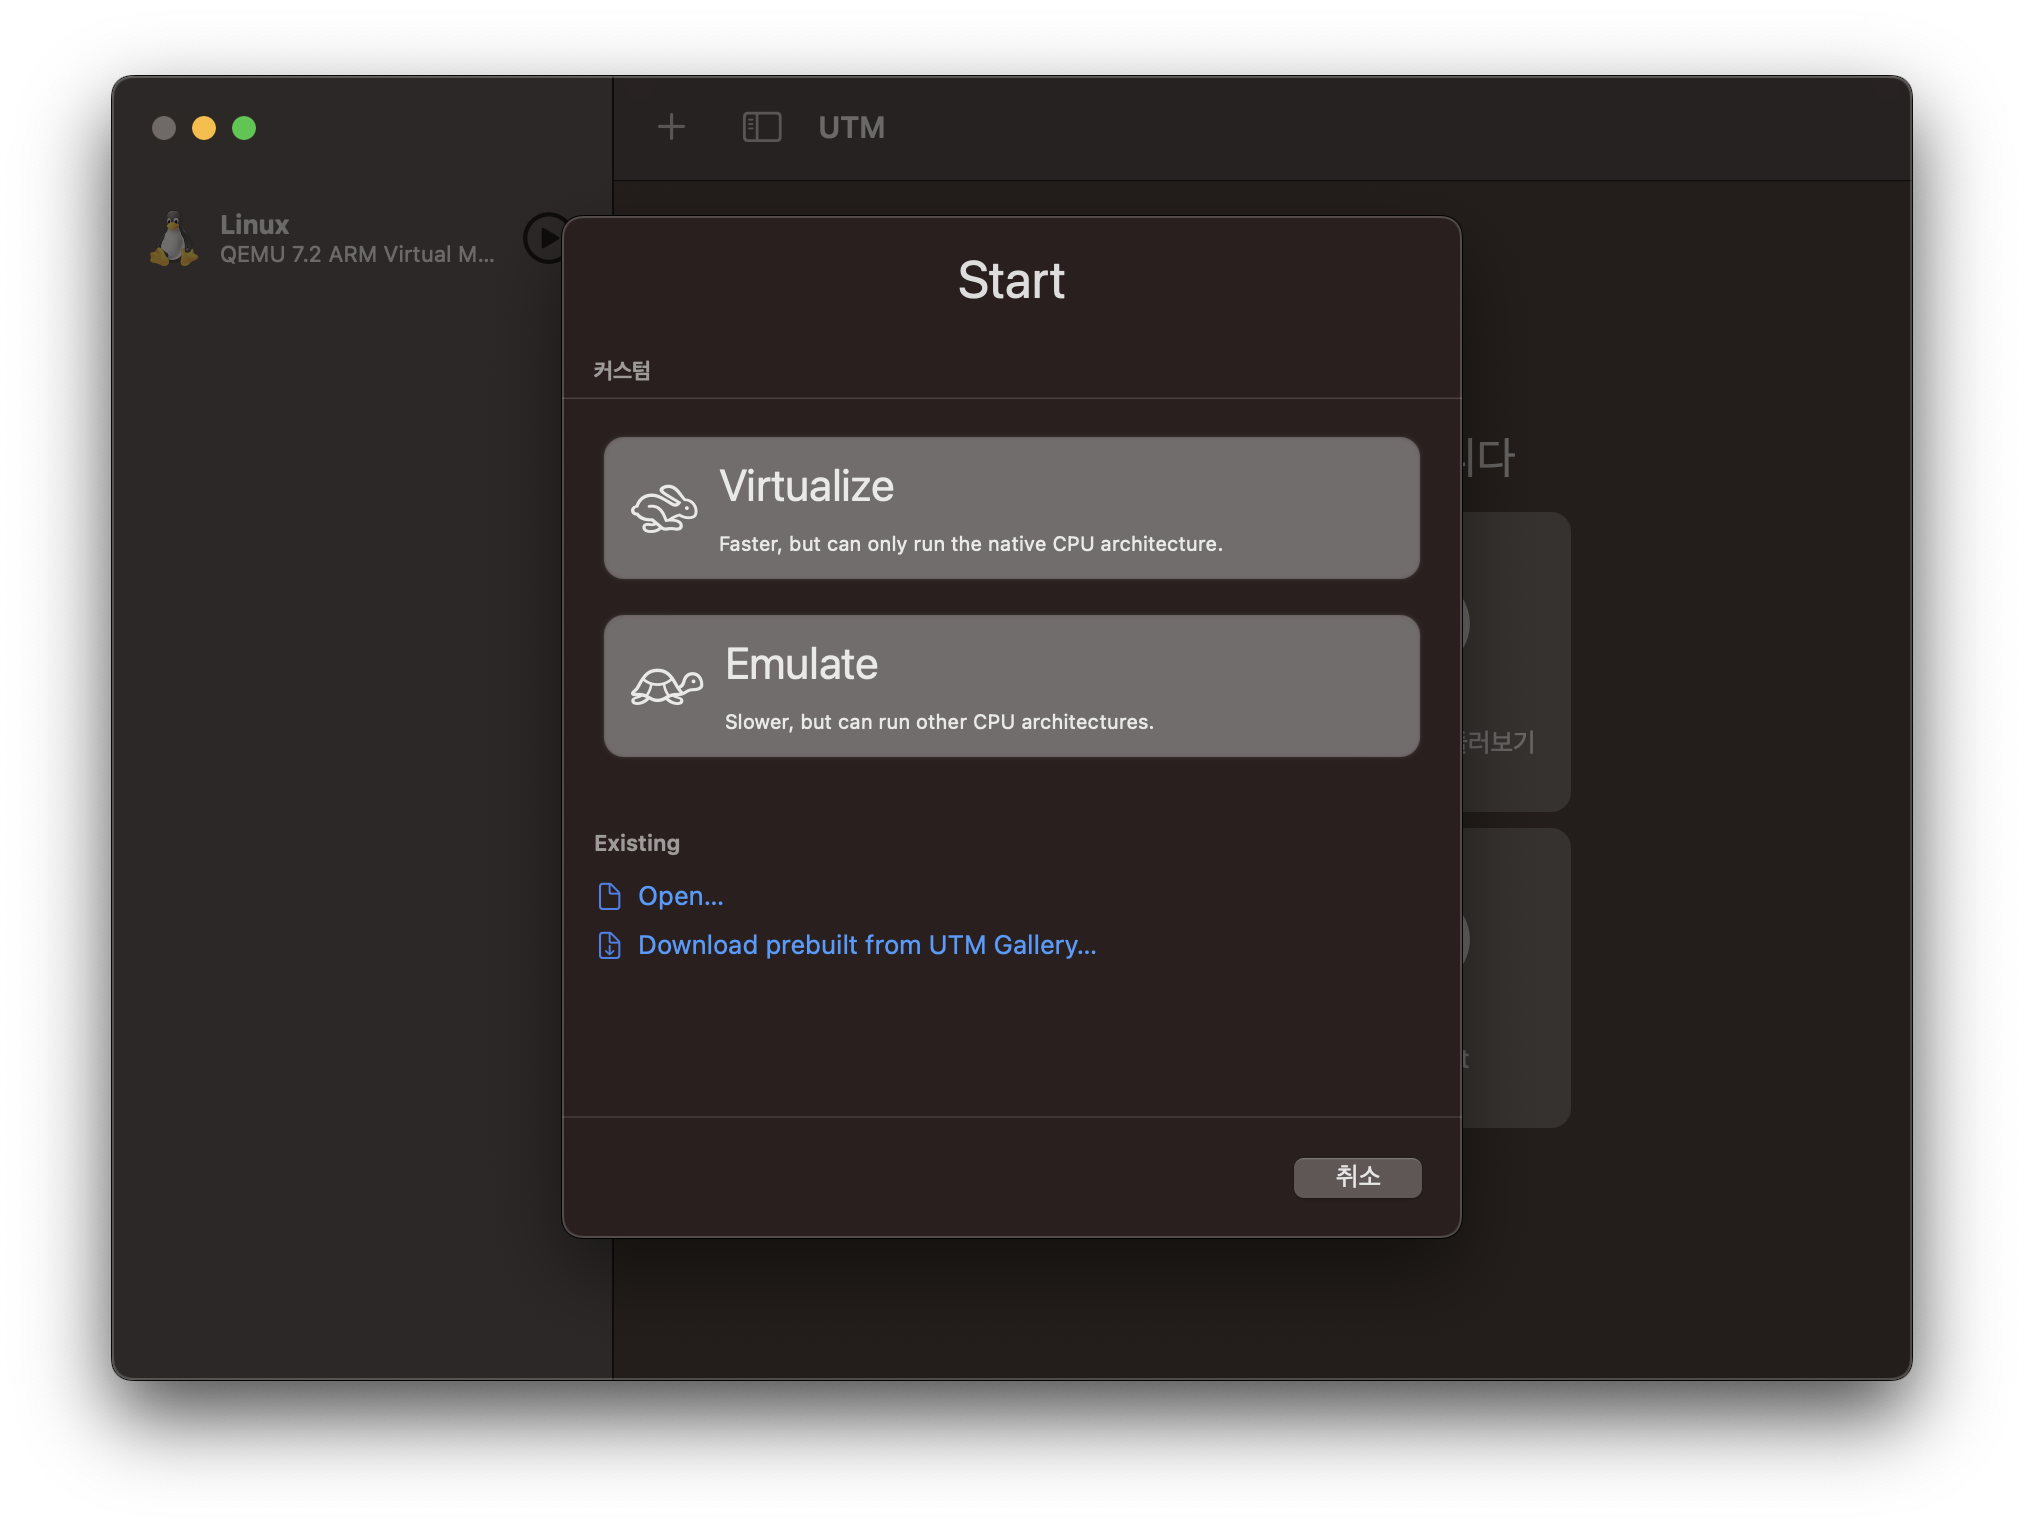Image resolution: width=2024 pixels, height=1528 pixels.
Task: Toggle the sidebar with the toolbar icon
Action: coord(761,127)
